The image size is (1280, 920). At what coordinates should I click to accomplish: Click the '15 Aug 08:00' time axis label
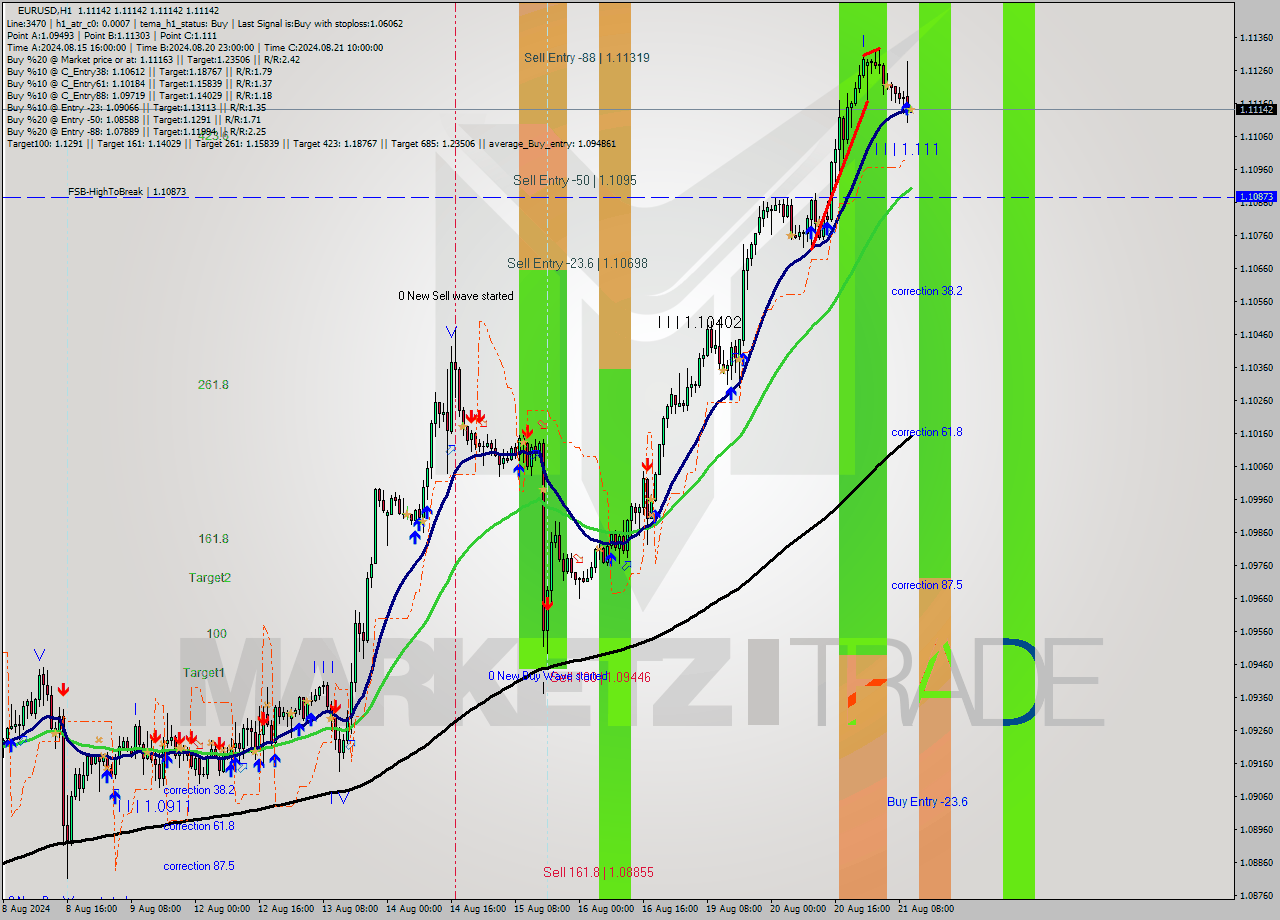(541, 909)
